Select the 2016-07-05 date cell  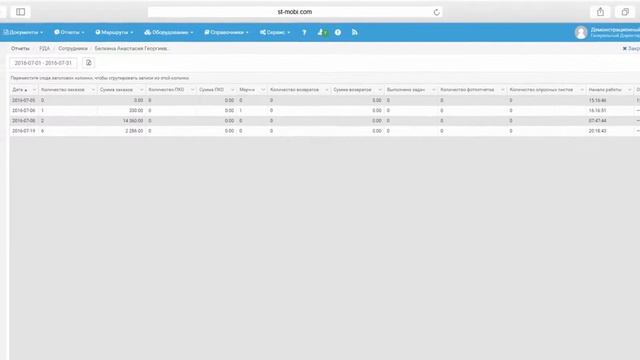(24, 100)
